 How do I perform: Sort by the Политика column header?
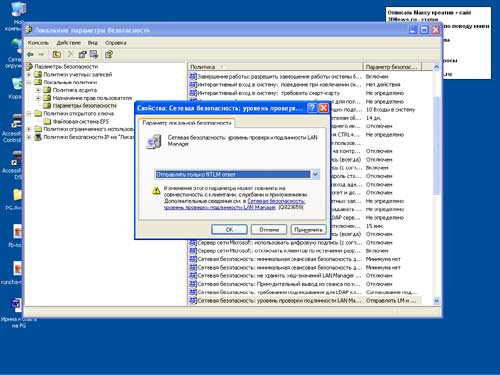tap(275, 67)
